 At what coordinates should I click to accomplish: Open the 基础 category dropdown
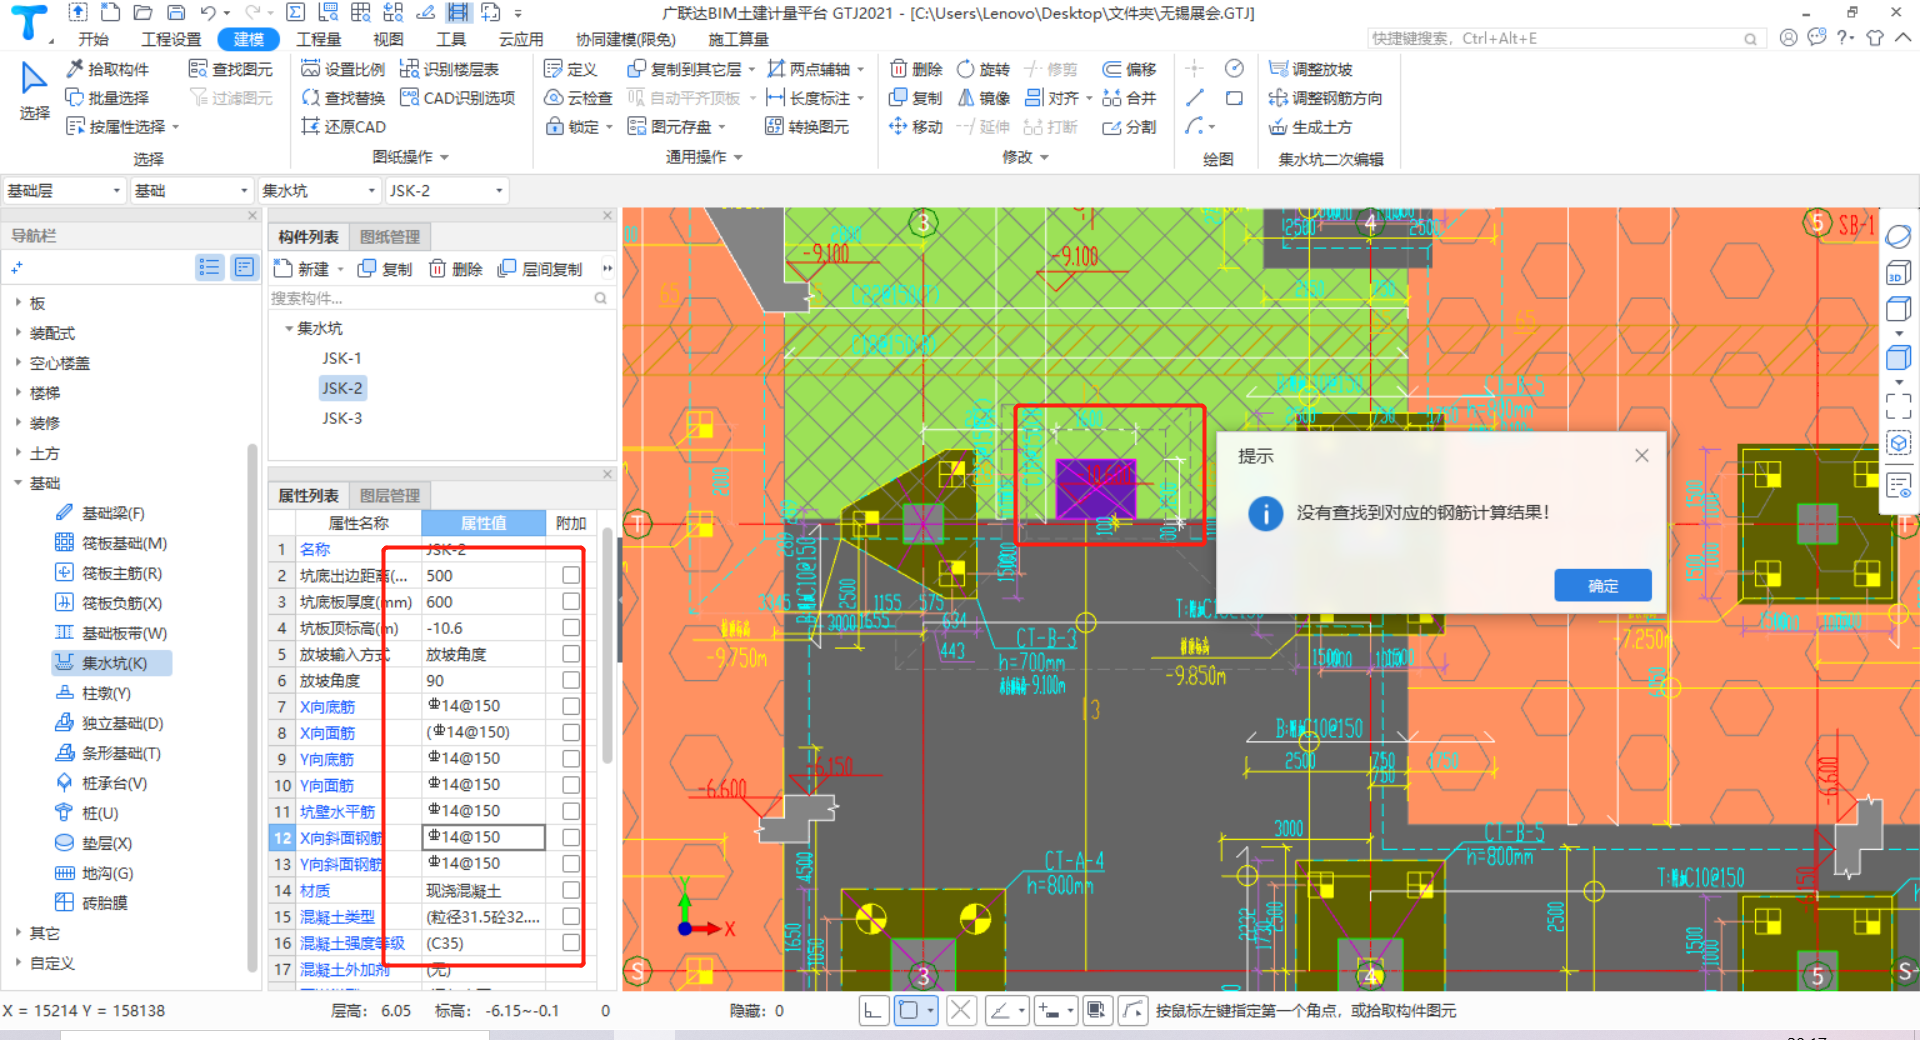[x=191, y=190]
